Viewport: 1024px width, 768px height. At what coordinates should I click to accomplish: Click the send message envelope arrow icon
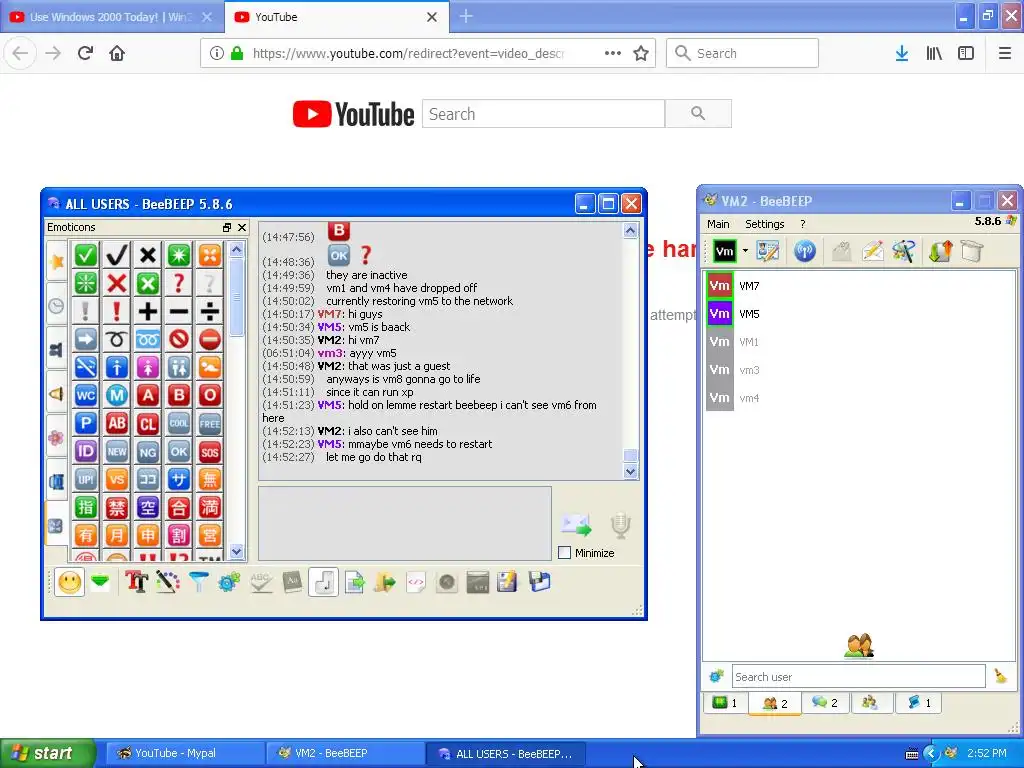(576, 524)
